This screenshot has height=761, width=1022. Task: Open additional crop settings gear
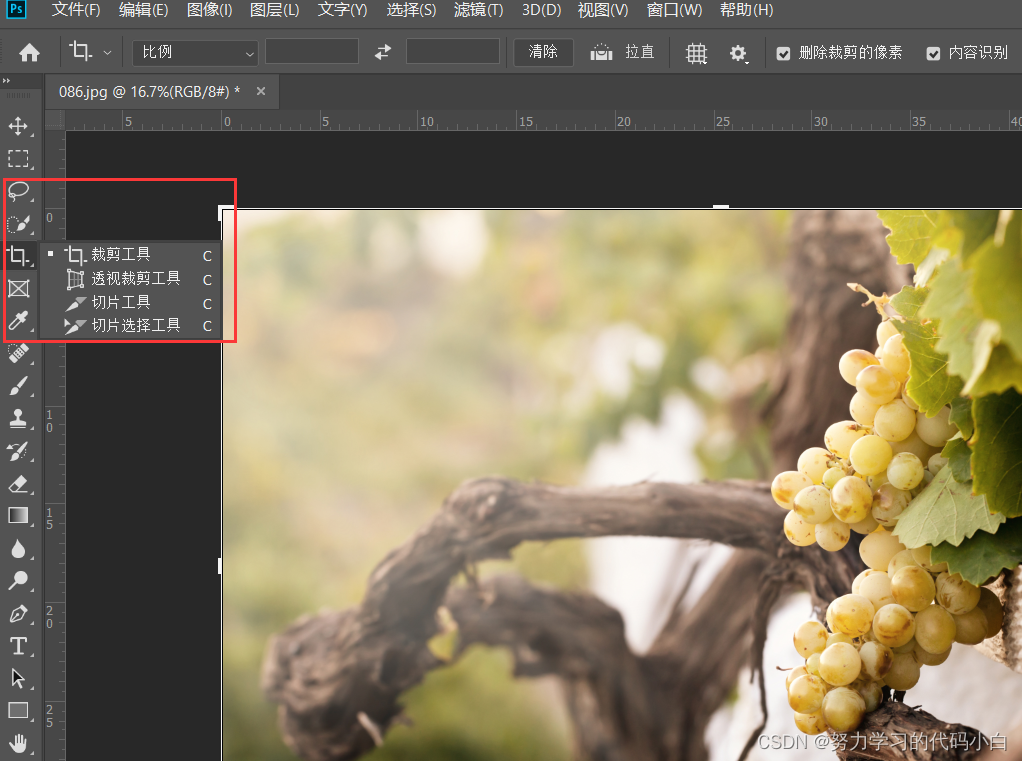tap(738, 53)
